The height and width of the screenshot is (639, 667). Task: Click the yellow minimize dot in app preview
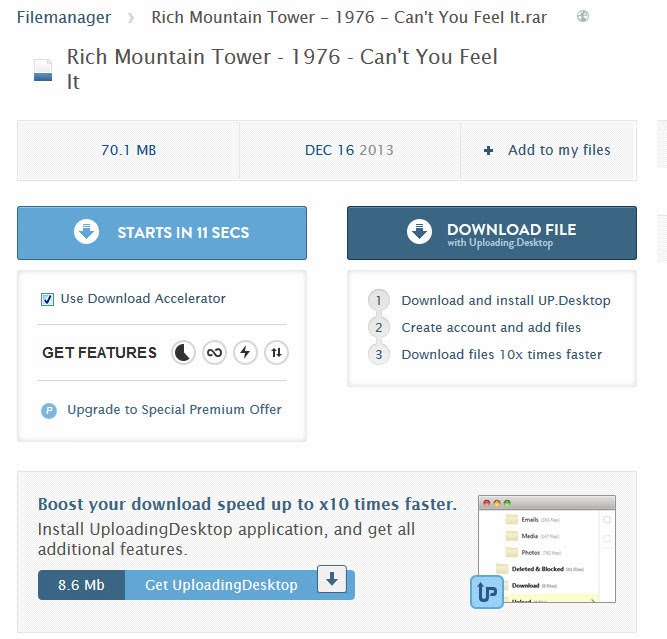496,503
